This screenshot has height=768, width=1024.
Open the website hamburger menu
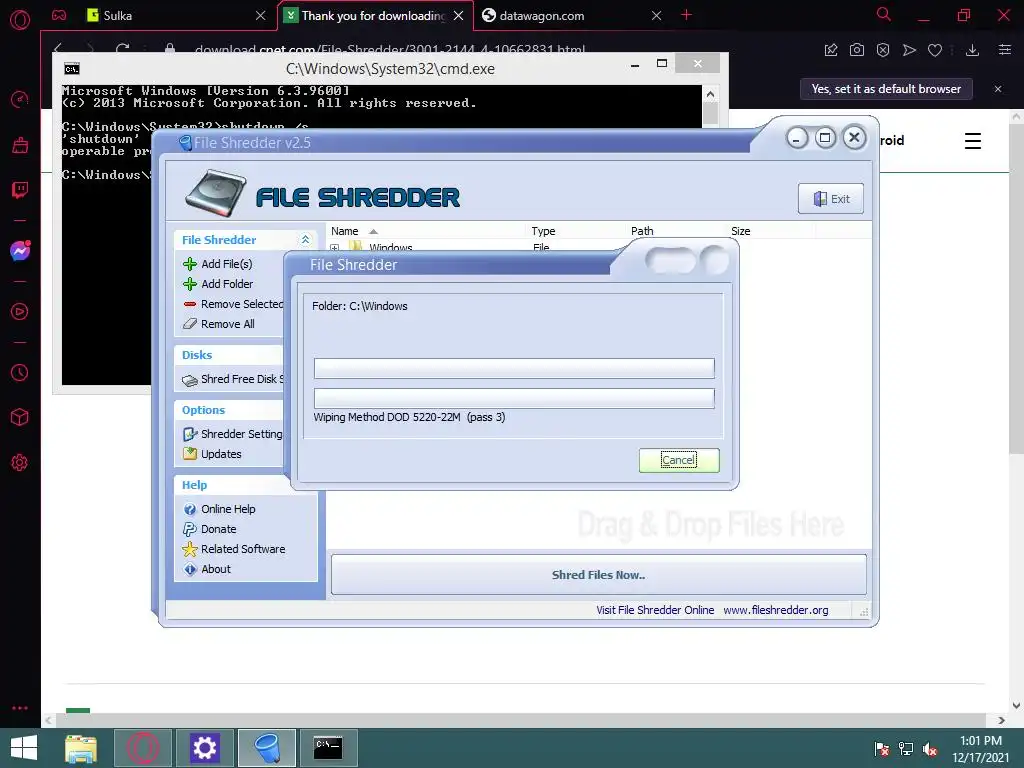(973, 140)
